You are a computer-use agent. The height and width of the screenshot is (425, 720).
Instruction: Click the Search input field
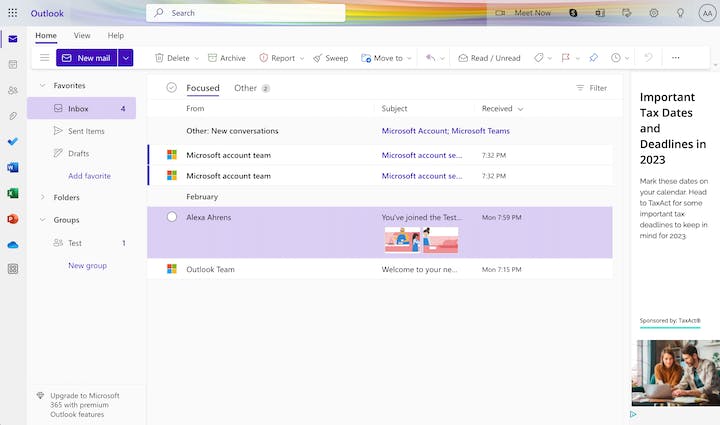(x=246, y=13)
